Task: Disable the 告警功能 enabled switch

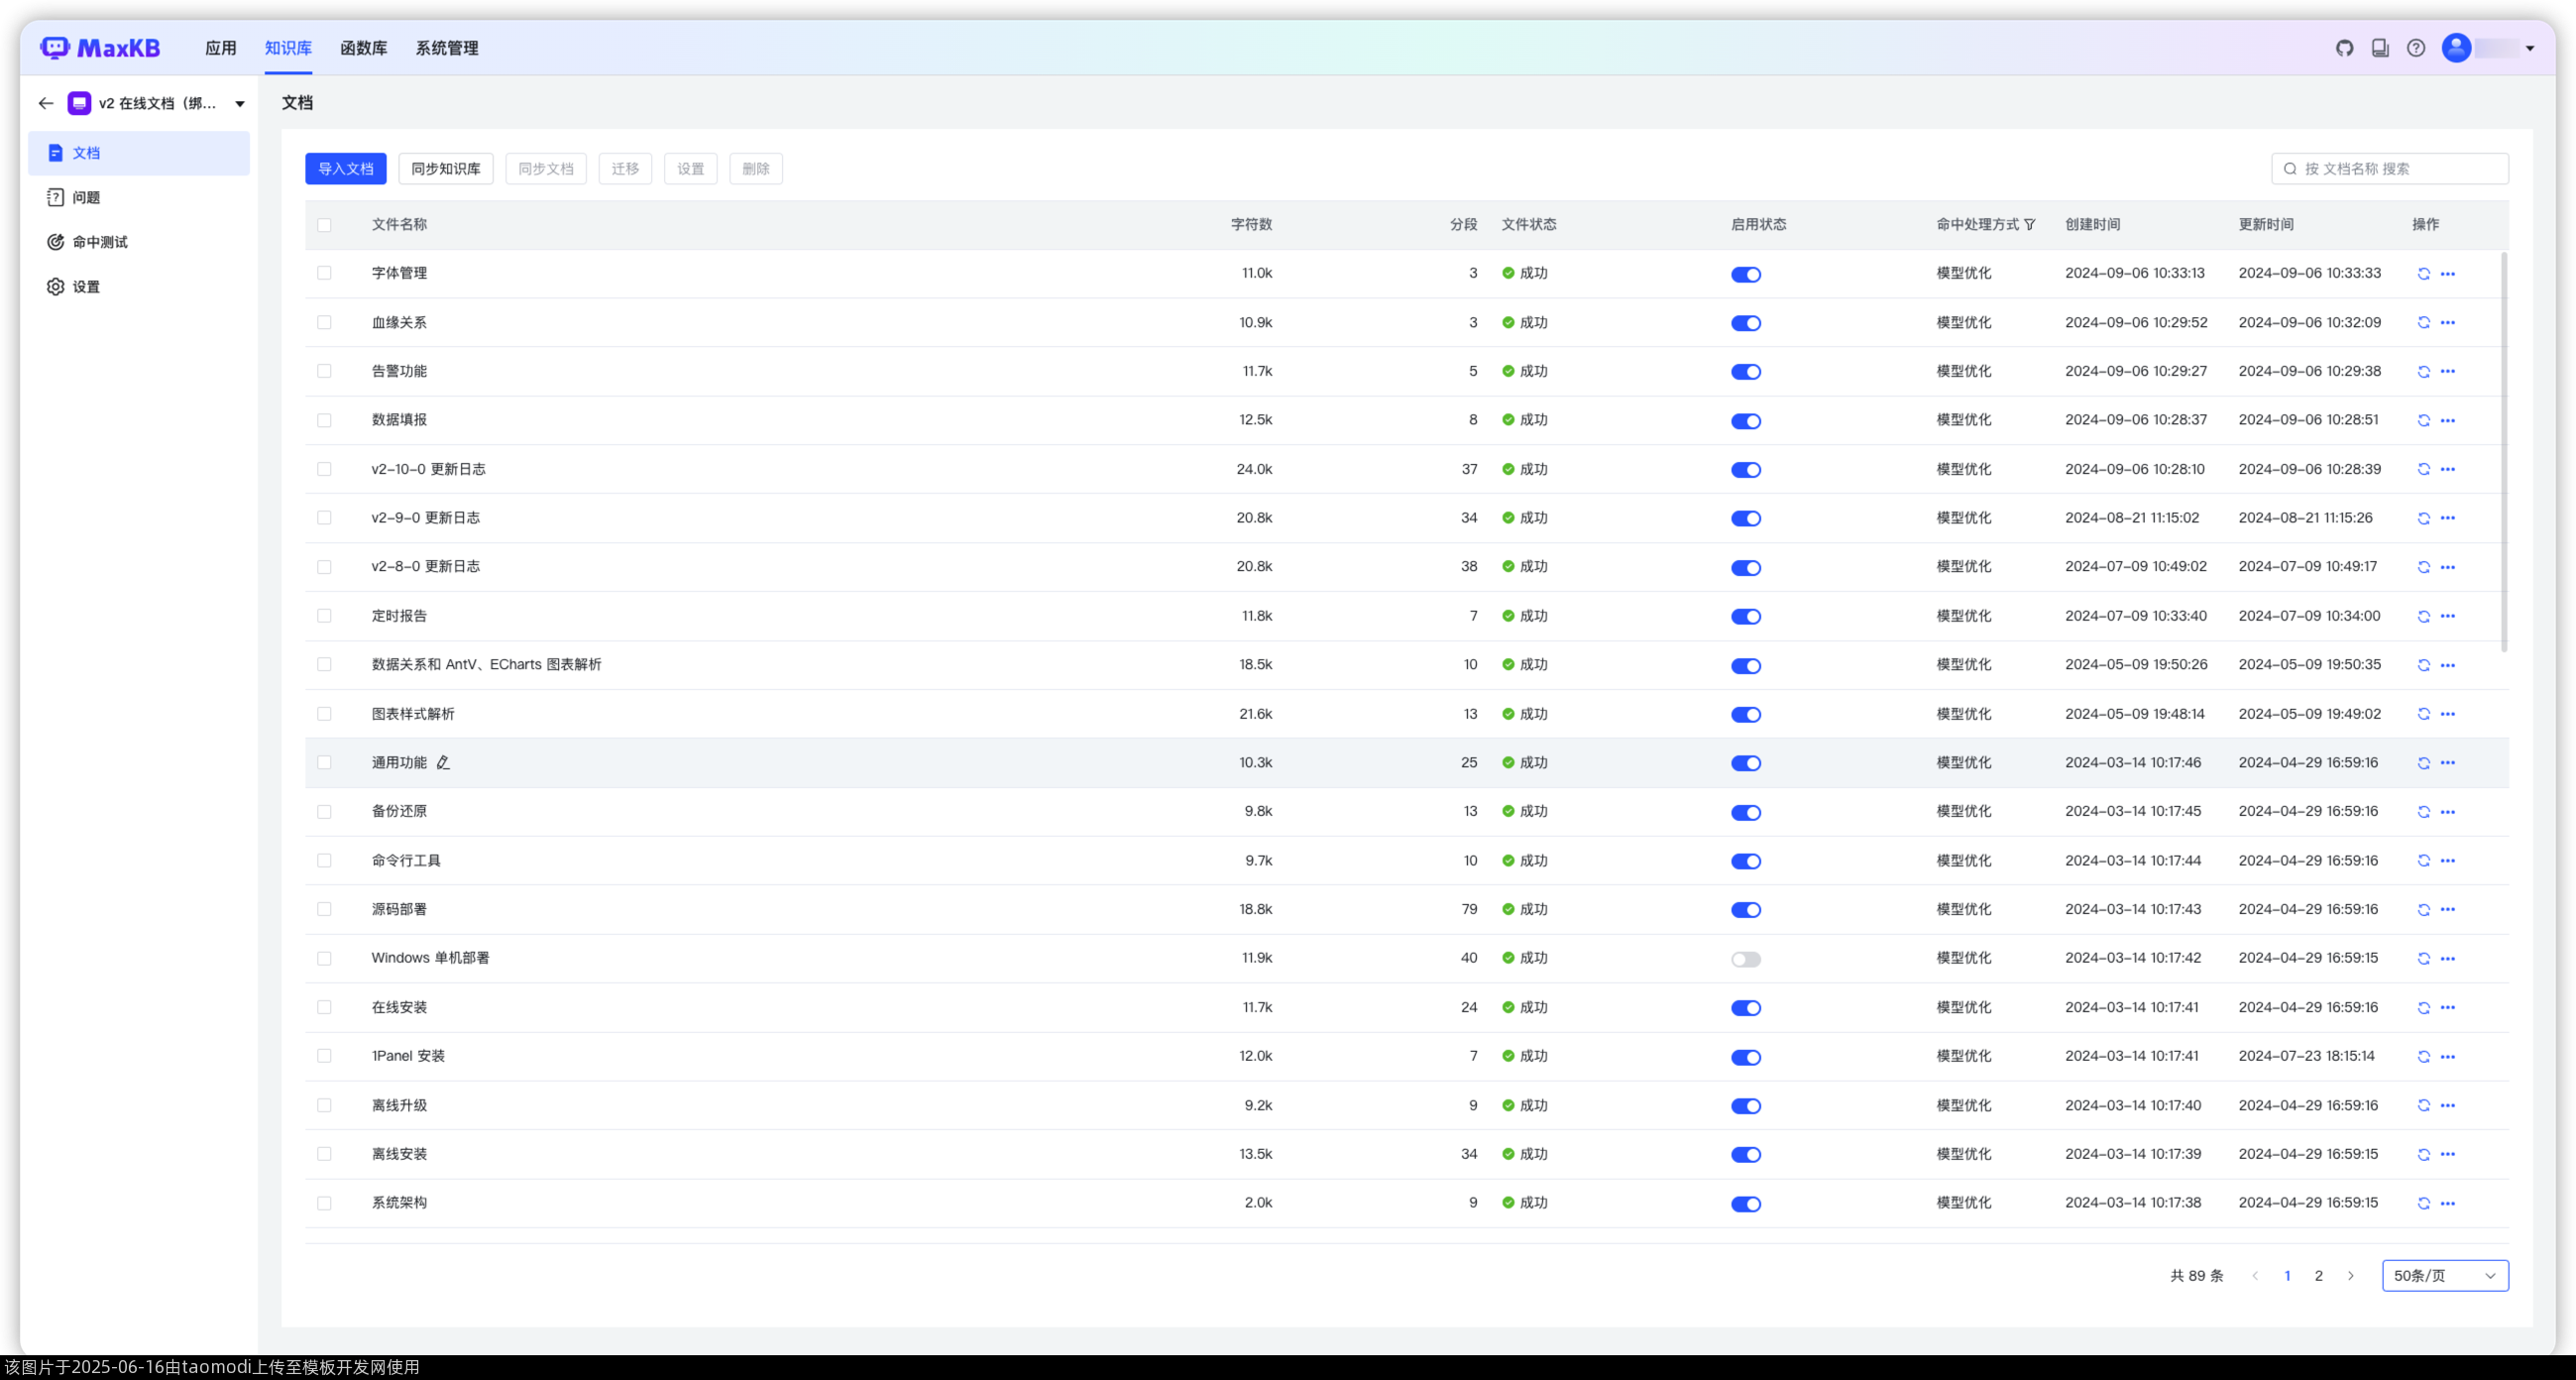Action: coord(1746,372)
